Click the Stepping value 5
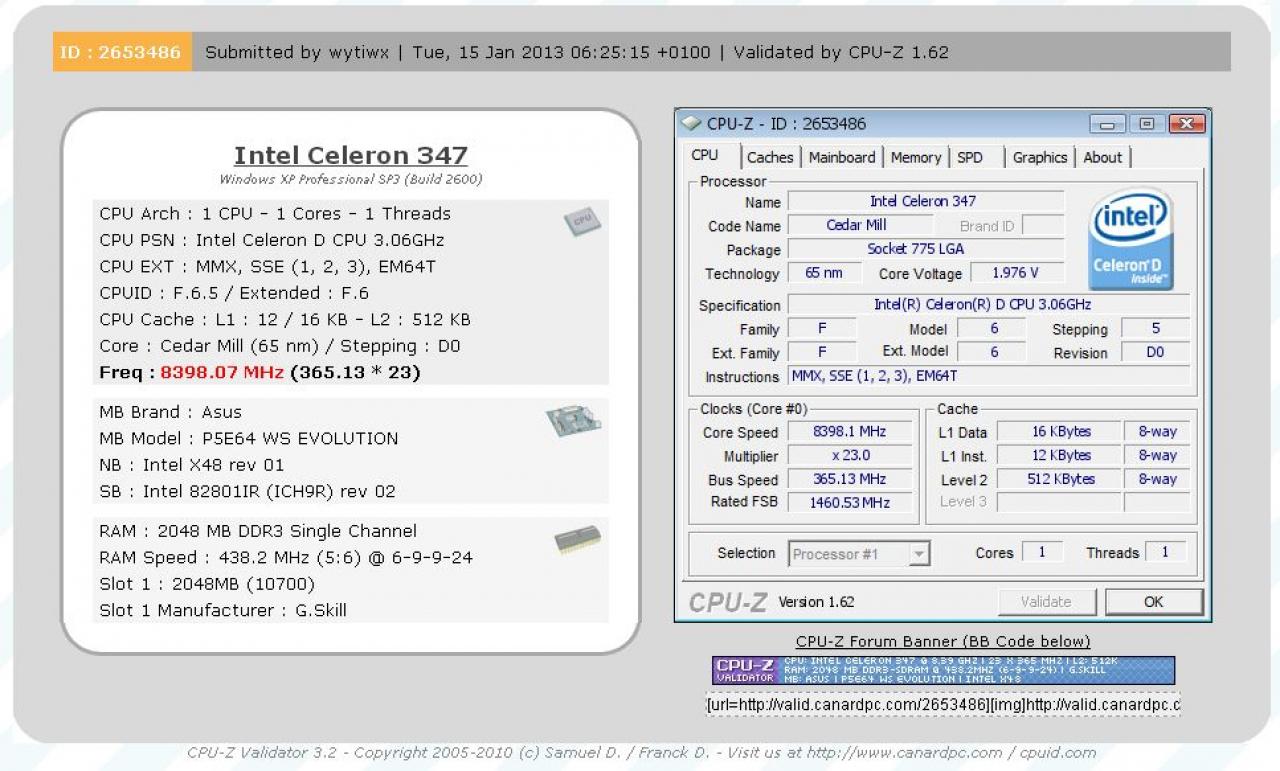The image size is (1280, 771). point(1155,329)
